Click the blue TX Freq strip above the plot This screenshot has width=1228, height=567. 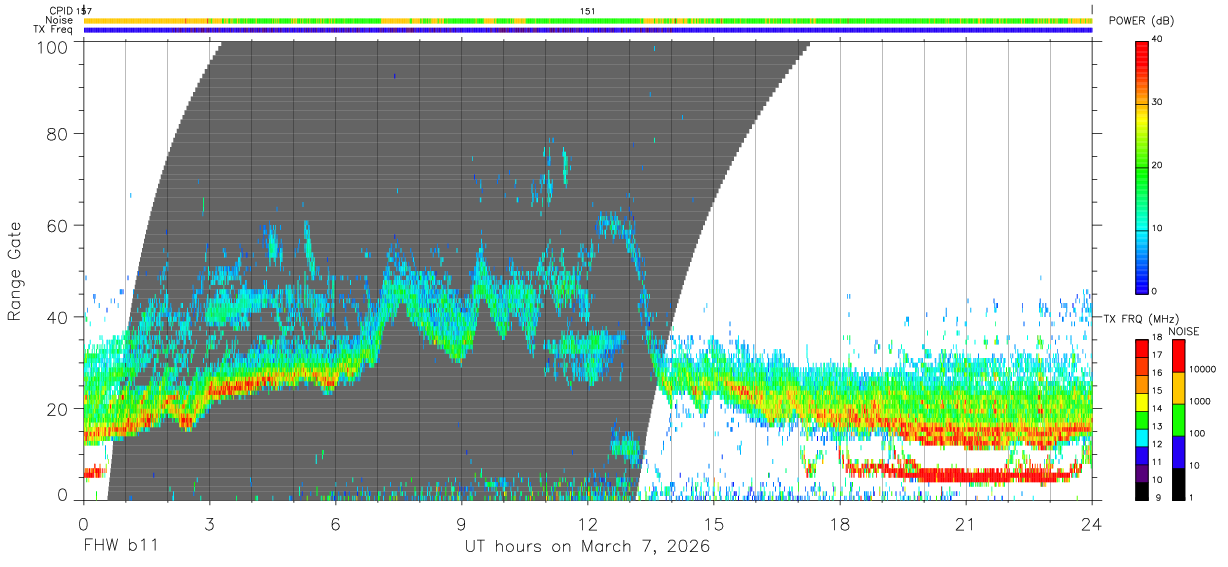point(588,30)
